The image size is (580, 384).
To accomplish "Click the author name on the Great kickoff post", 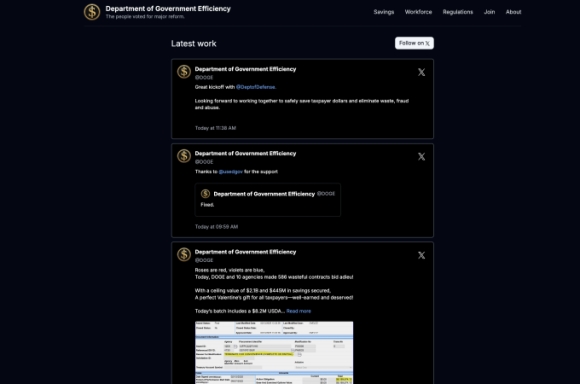I will pyautogui.click(x=245, y=69).
